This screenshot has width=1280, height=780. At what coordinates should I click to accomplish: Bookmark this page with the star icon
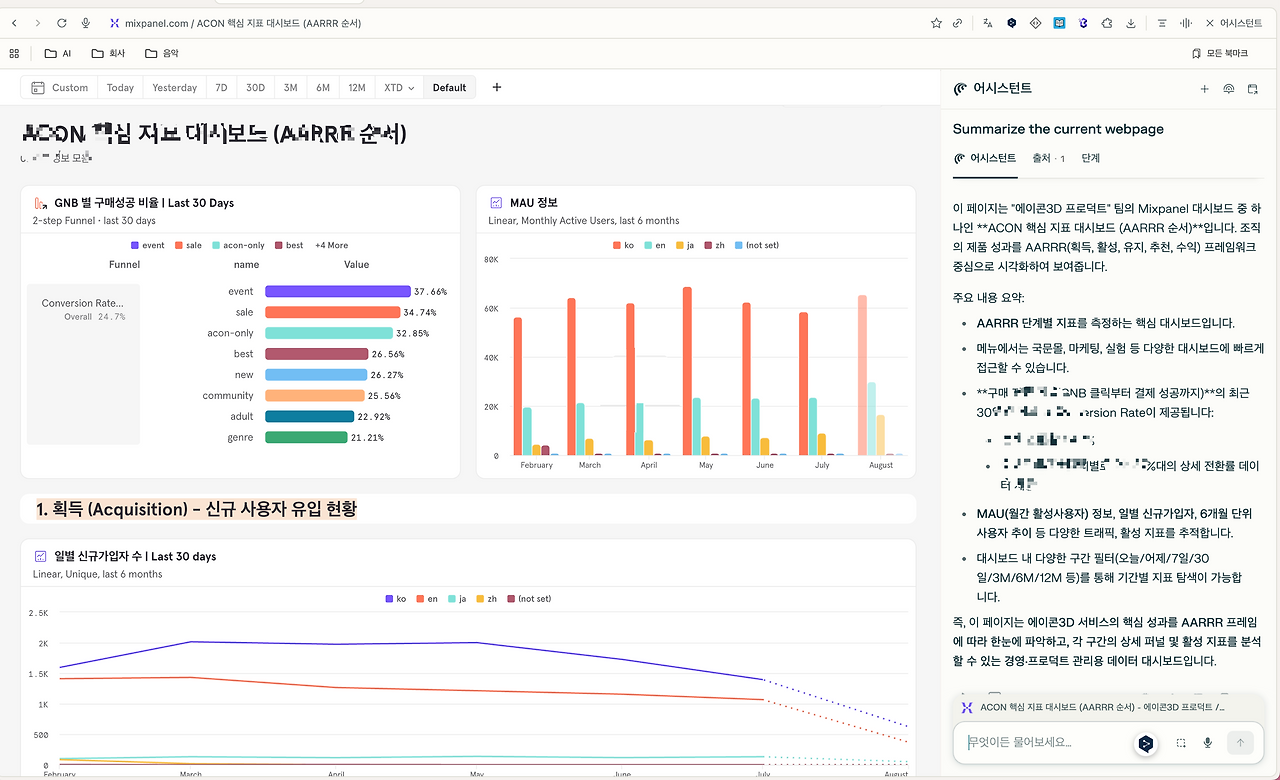tap(936, 23)
